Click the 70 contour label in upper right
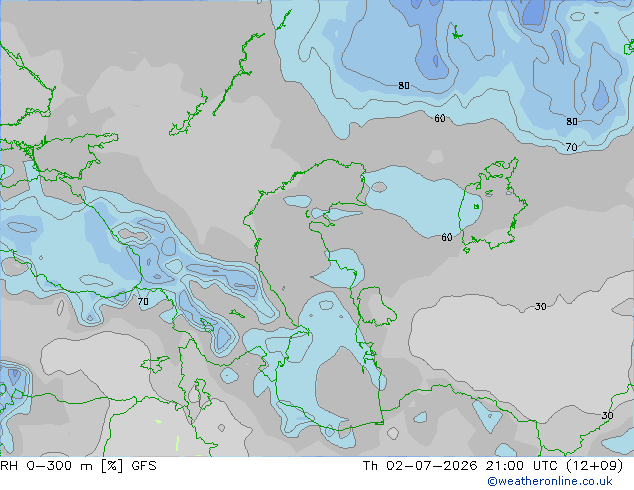 [571, 148]
